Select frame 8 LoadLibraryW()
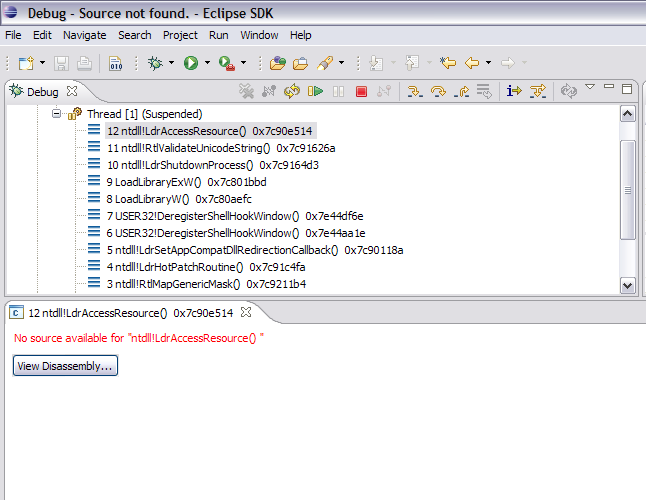Screen dimensions: 646x500 pos(179,199)
